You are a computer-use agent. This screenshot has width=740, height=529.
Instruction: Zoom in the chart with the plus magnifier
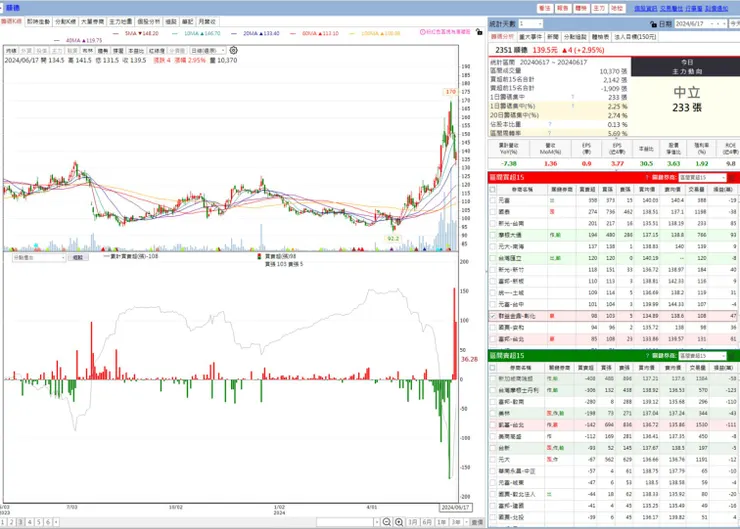399,522
